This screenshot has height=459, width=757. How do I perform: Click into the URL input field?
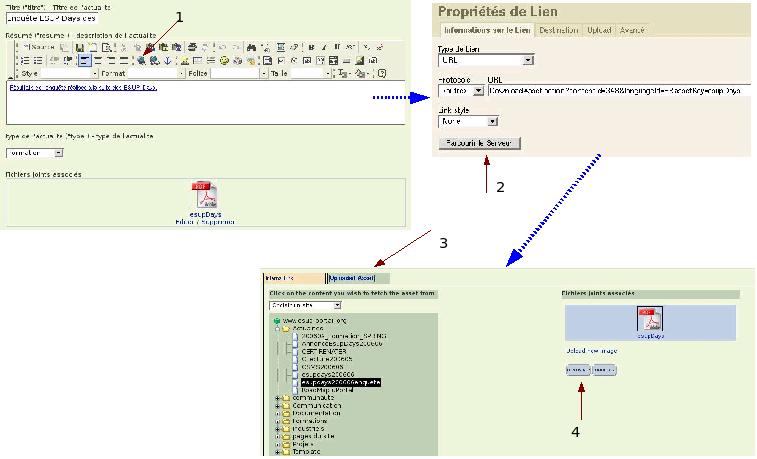pyautogui.click(x=620, y=91)
